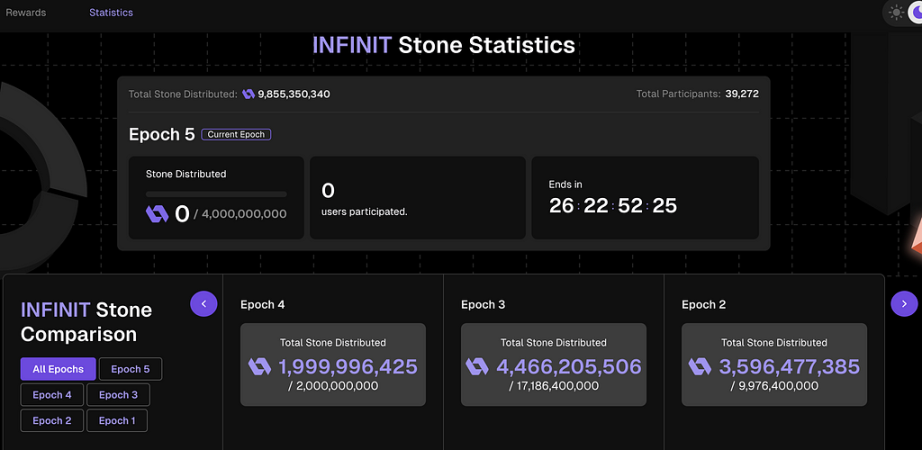Click the stone icon in Epoch 2 card
Screen dimensions: 922x450
click(x=700, y=366)
